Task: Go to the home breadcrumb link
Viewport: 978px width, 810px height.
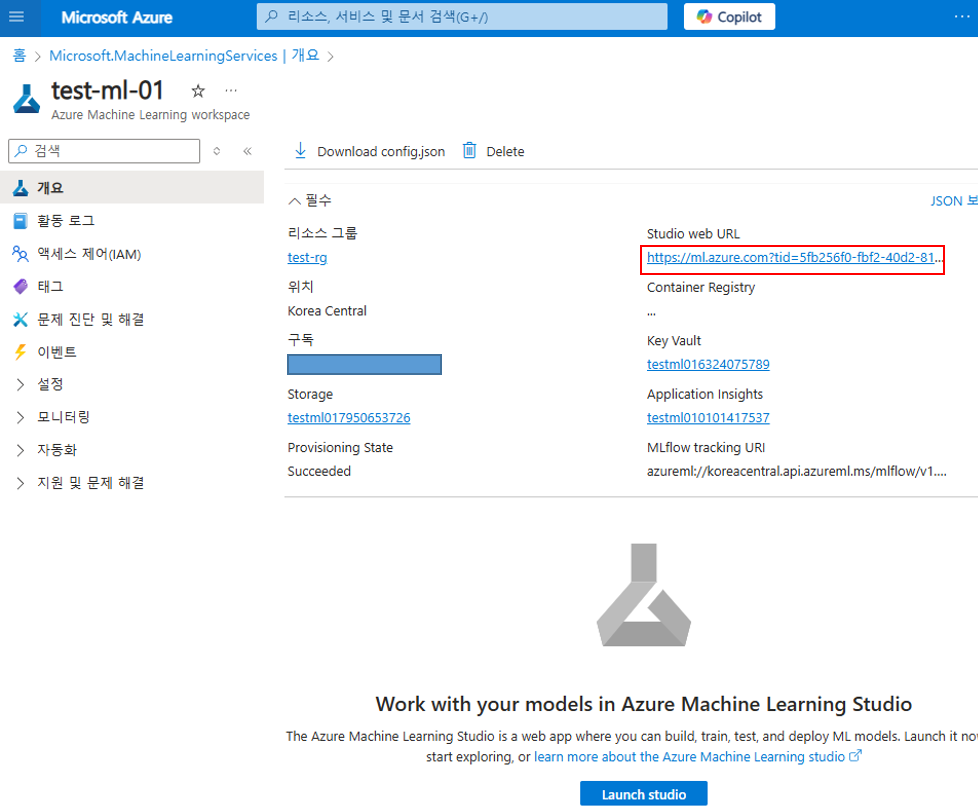Action: coord(19,55)
